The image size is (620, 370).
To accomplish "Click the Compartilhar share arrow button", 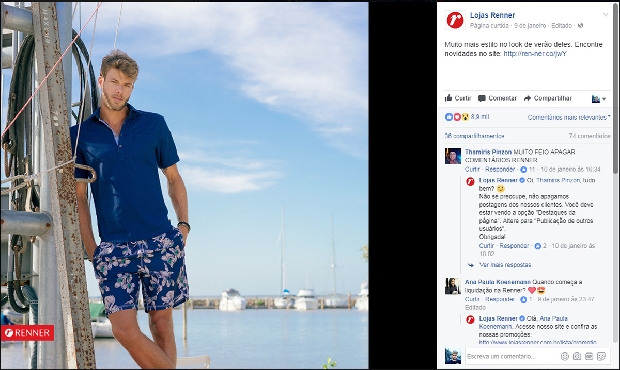I will coord(548,98).
